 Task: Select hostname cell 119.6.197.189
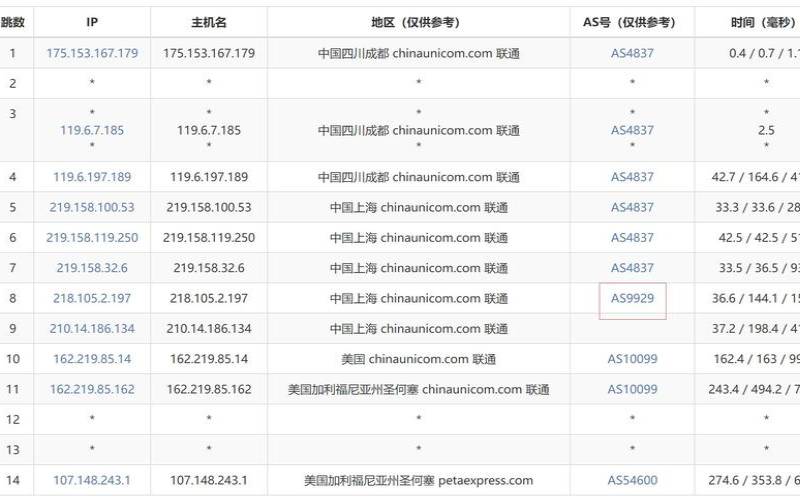click(209, 177)
